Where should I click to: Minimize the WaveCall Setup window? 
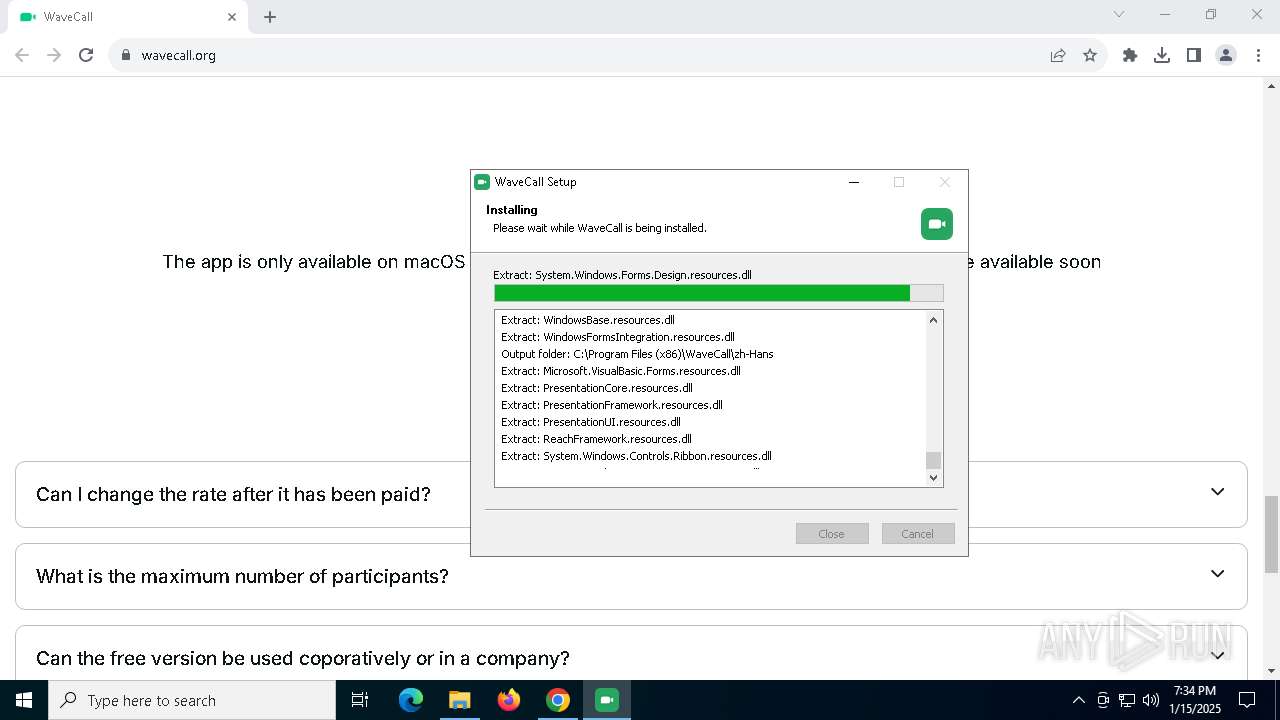click(854, 182)
